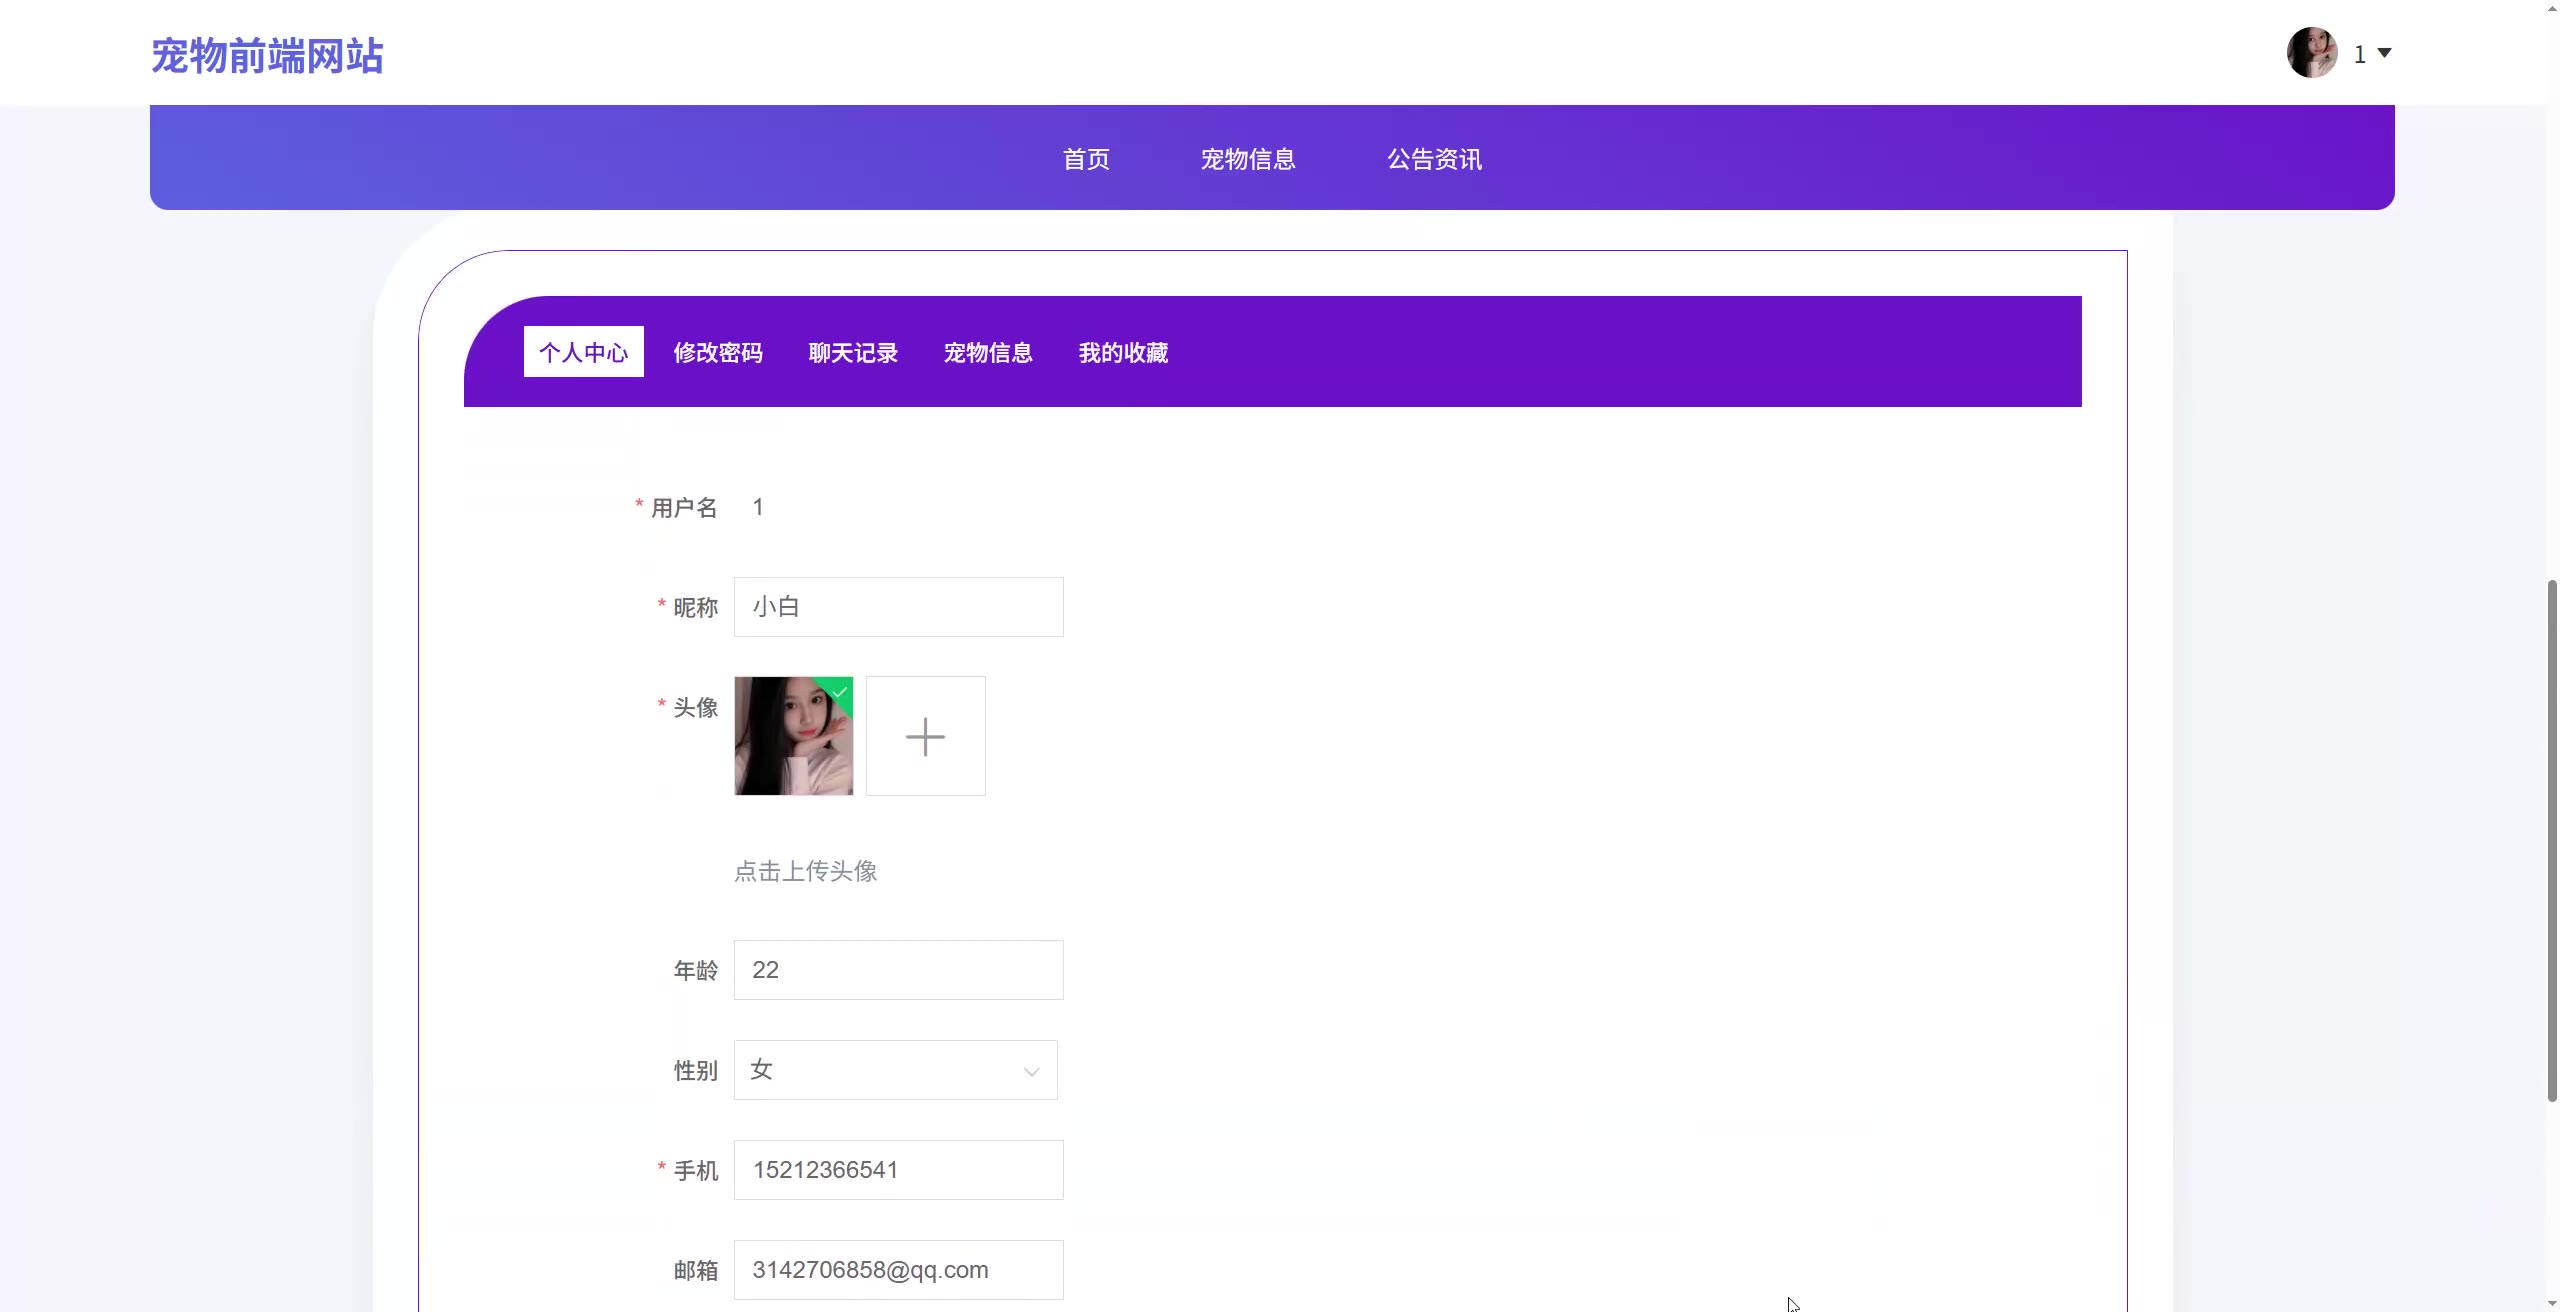Viewport: 2560px width, 1312px height.
Task: Click the green checkmark on avatar
Action: [x=841, y=690]
